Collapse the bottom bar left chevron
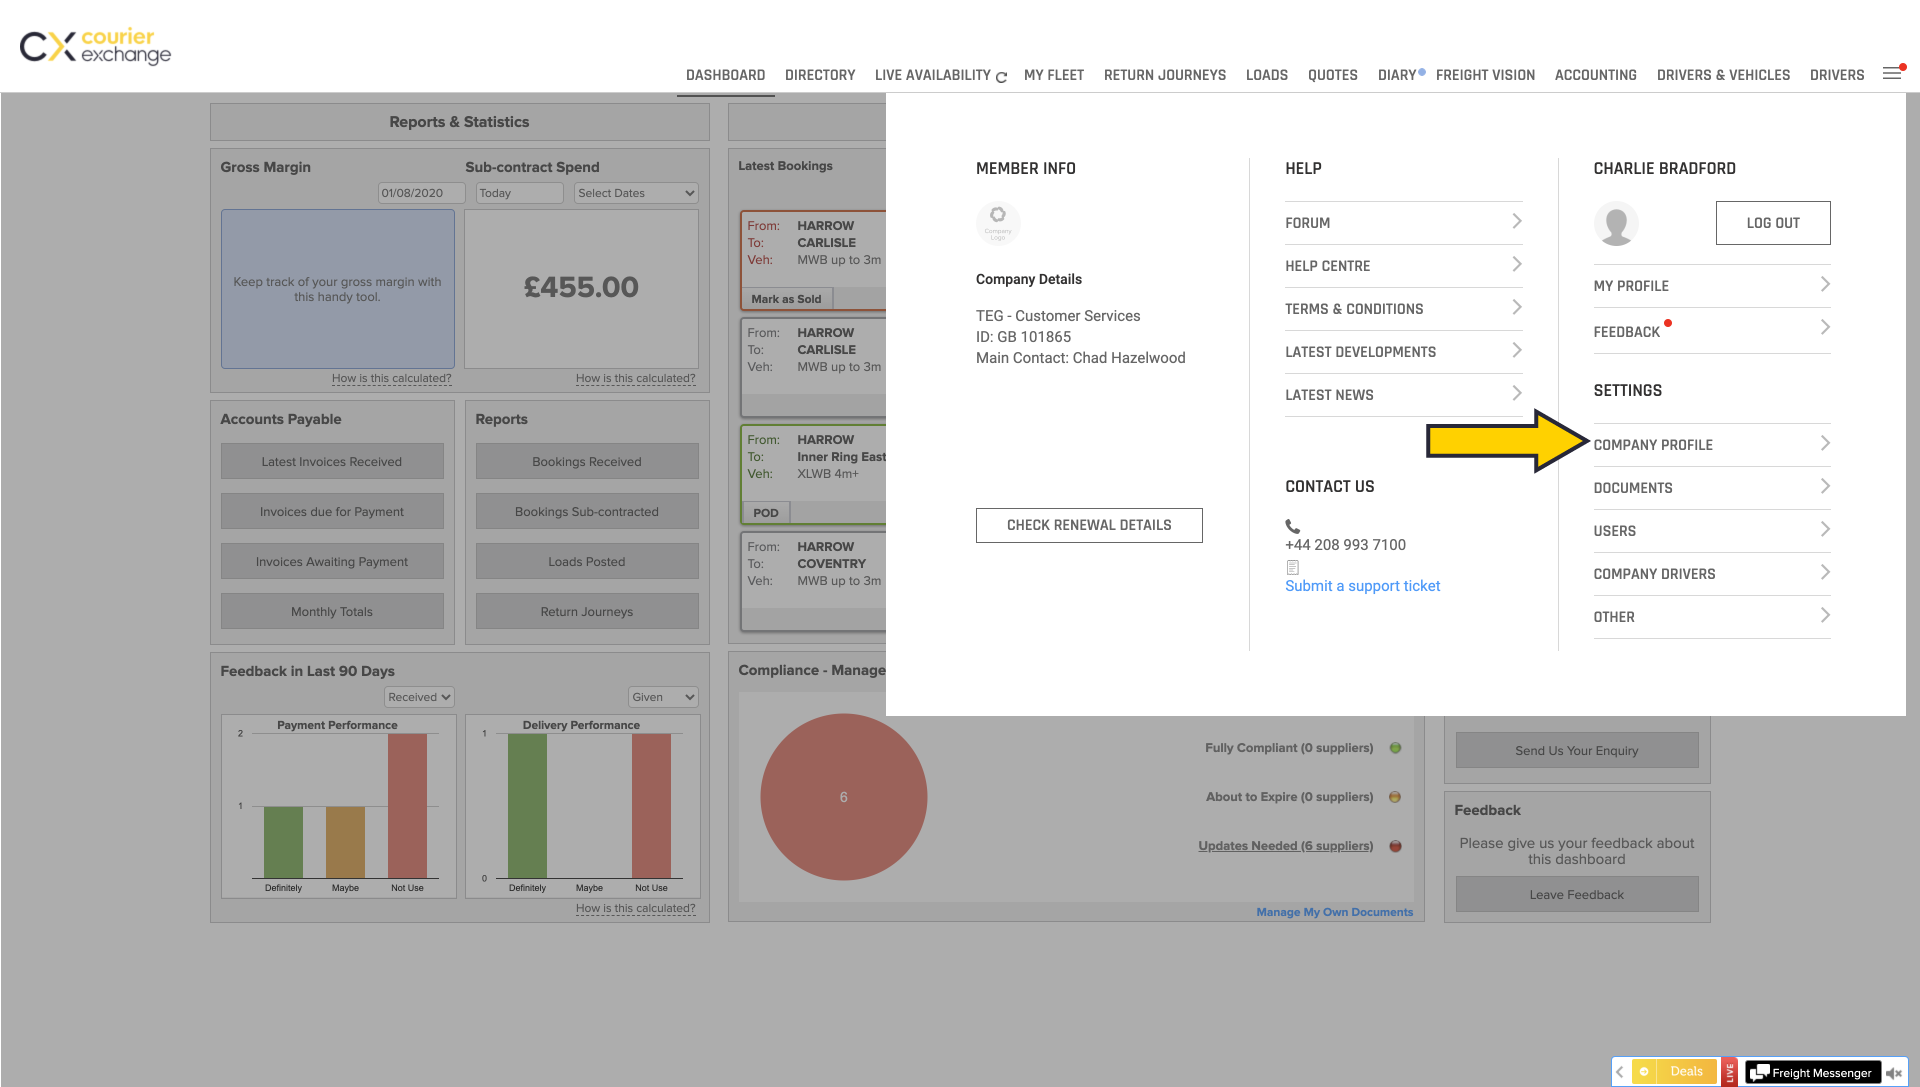Viewport: 1920px width, 1087px height. (1620, 1072)
